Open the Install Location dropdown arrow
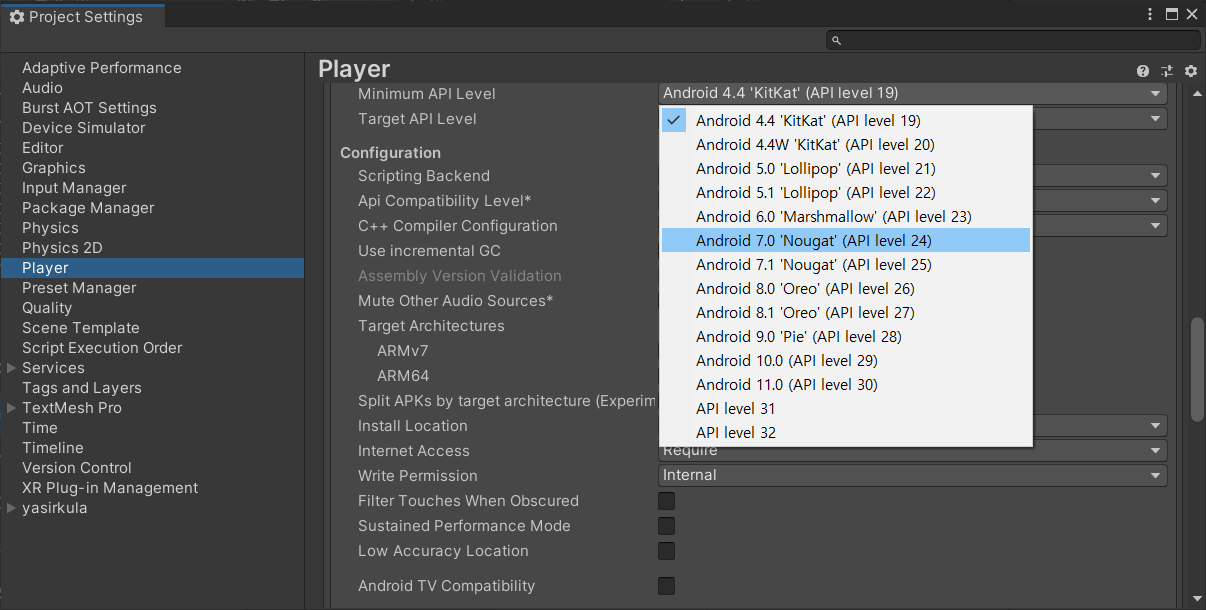The image size is (1206, 610). (x=1156, y=426)
